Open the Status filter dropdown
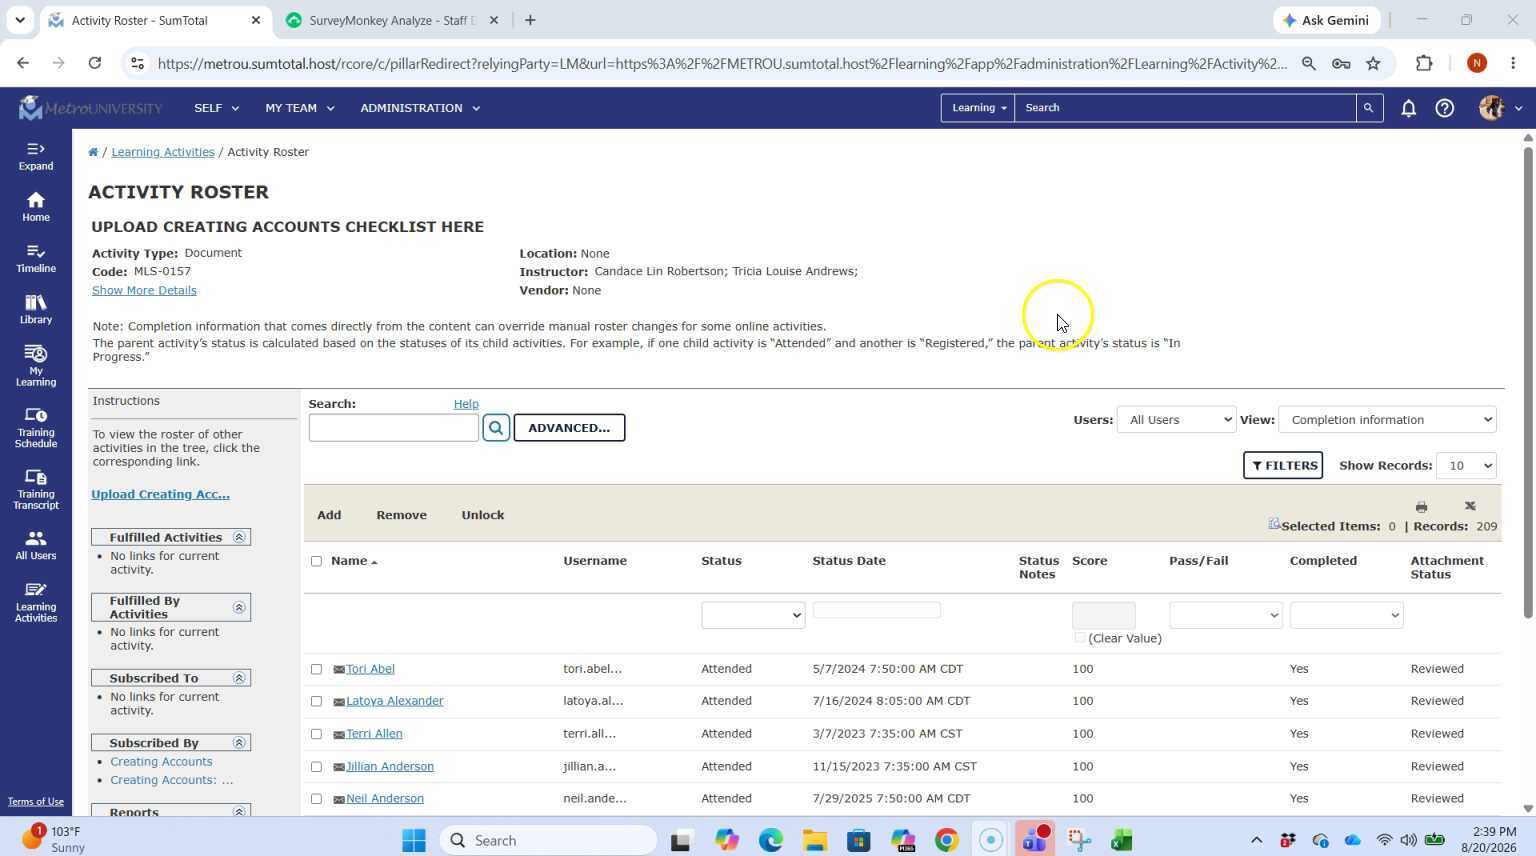 (x=753, y=615)
